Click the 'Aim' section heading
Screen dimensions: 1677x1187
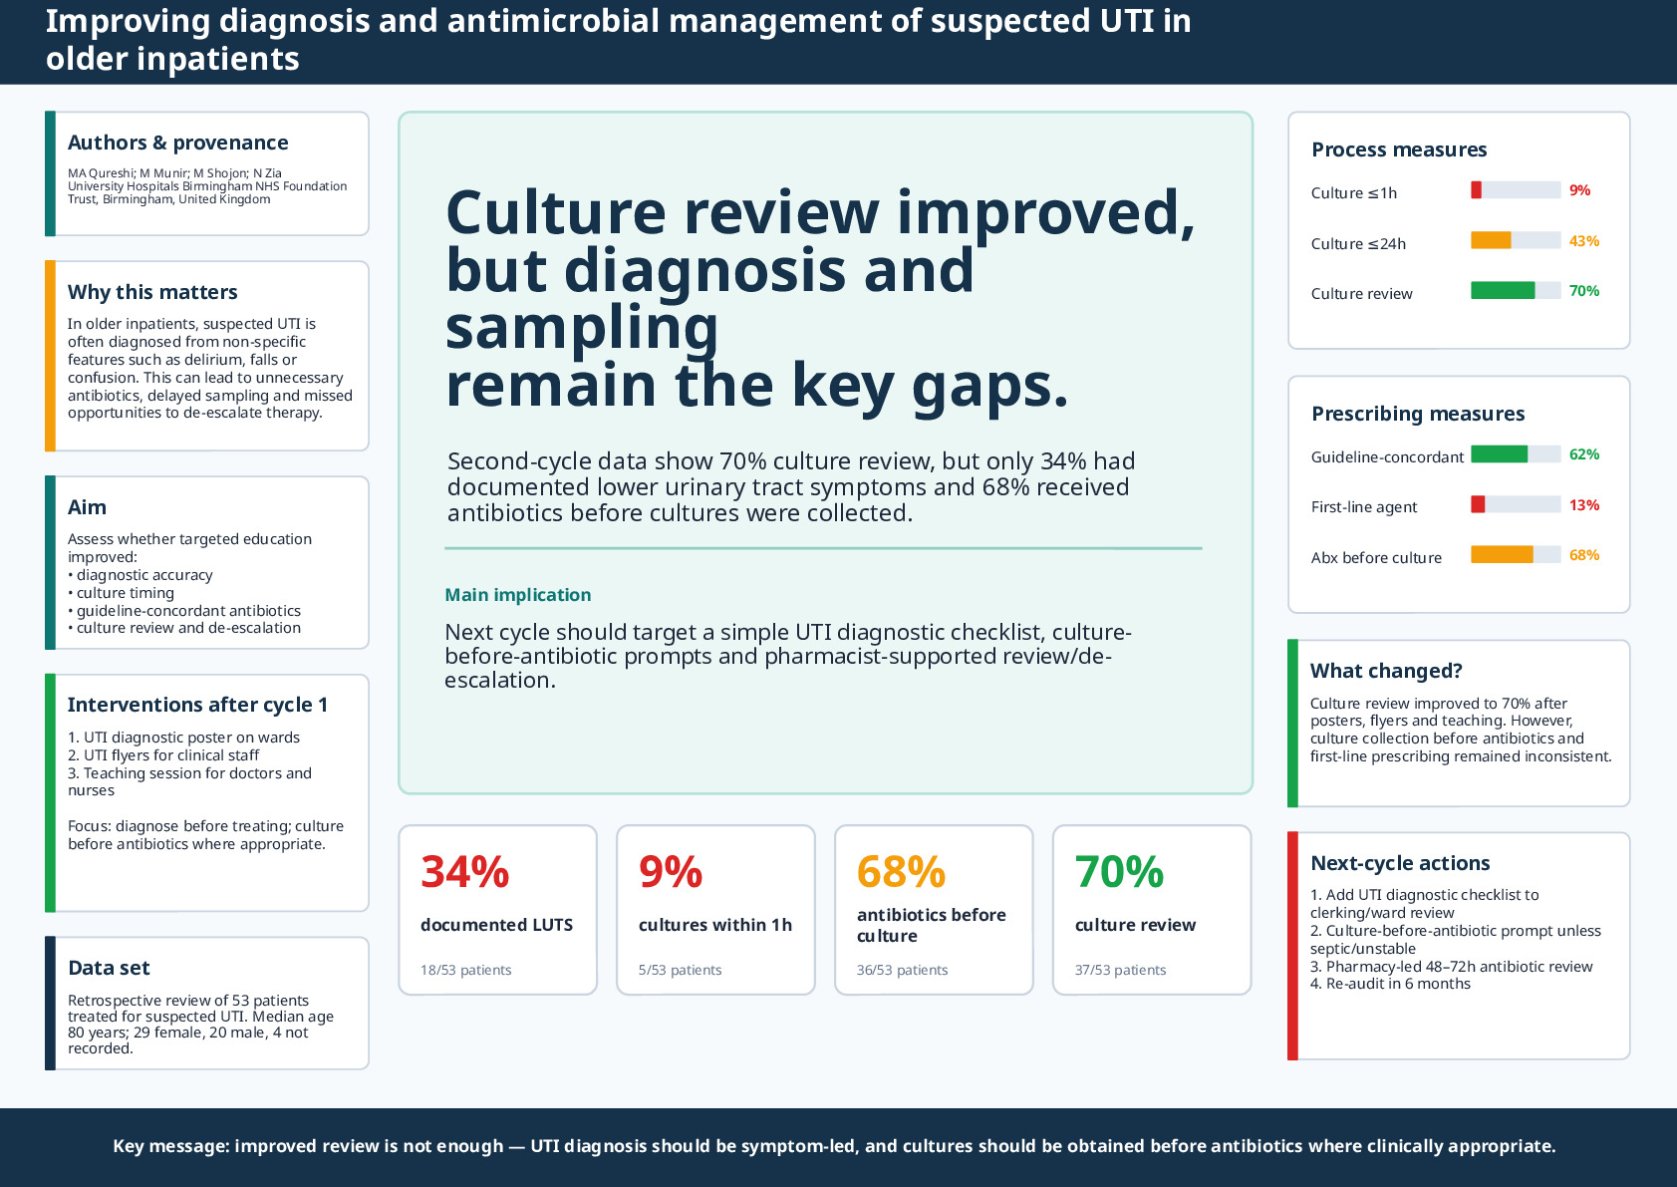(87, 507)
